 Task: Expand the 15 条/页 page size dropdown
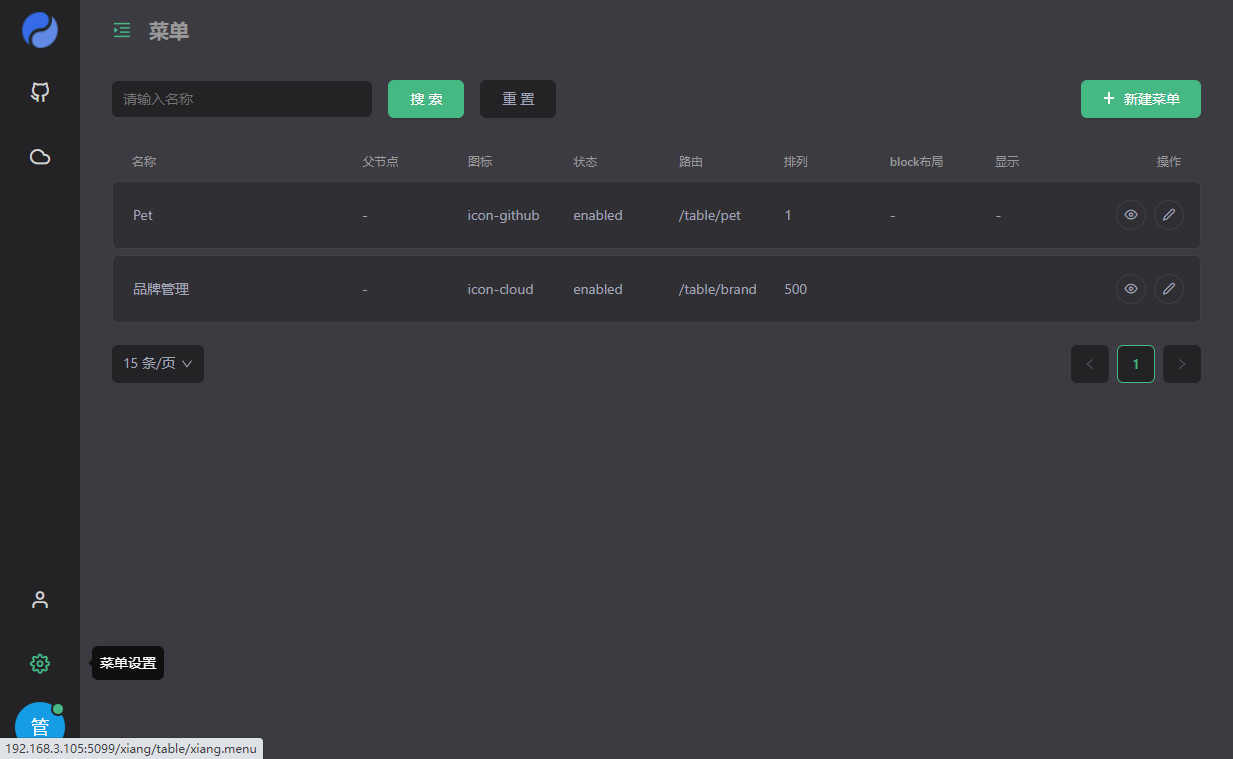click(x=158, y=364)
